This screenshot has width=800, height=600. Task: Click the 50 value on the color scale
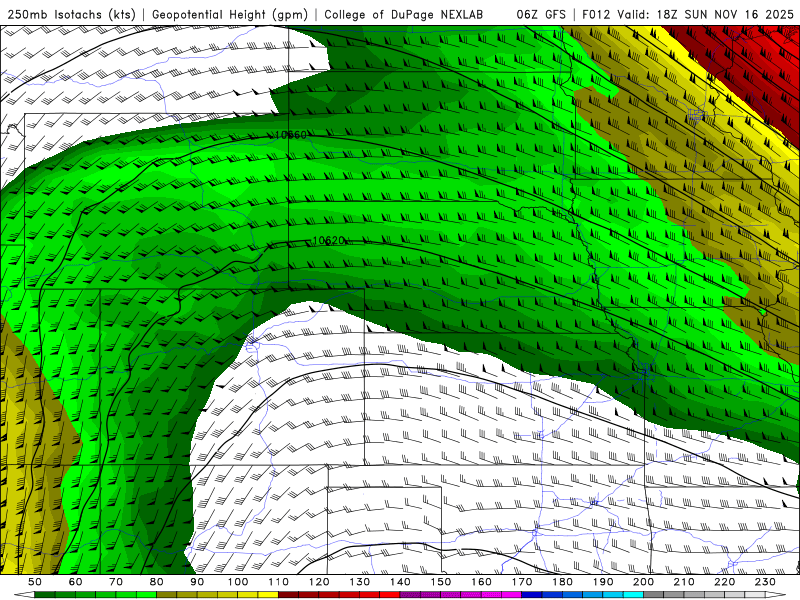pyautogui.click(x=35, y=582)
